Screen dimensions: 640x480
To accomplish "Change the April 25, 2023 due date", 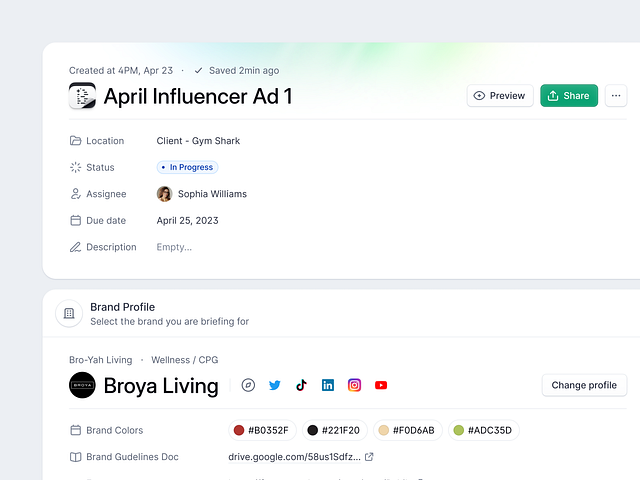I will (187, 220).
